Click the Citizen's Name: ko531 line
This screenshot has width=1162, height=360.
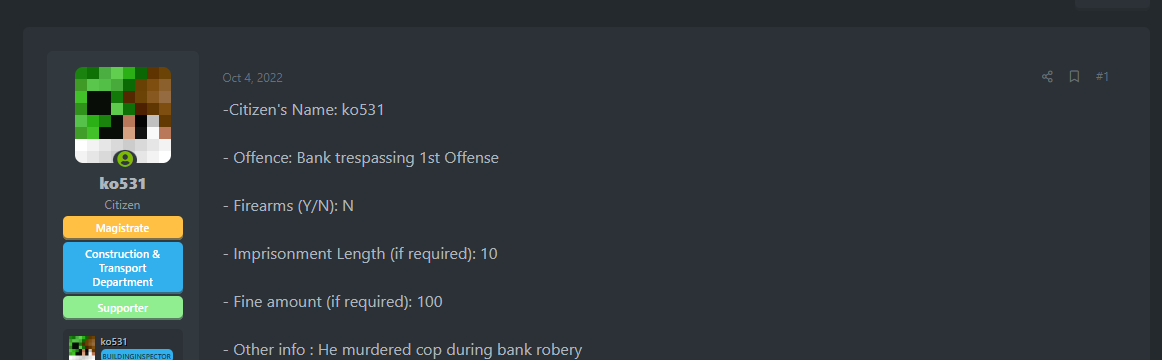pos(303,110)
